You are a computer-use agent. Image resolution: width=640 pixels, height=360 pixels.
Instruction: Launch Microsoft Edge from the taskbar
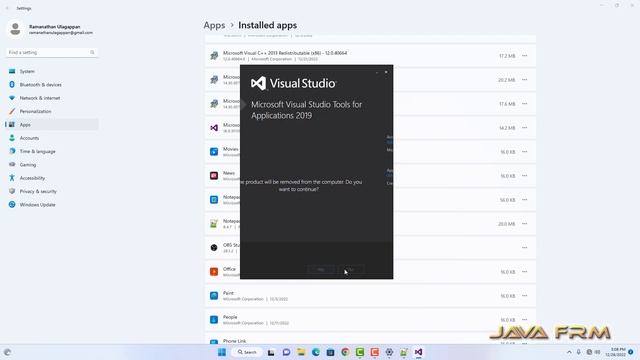point(316,352)
